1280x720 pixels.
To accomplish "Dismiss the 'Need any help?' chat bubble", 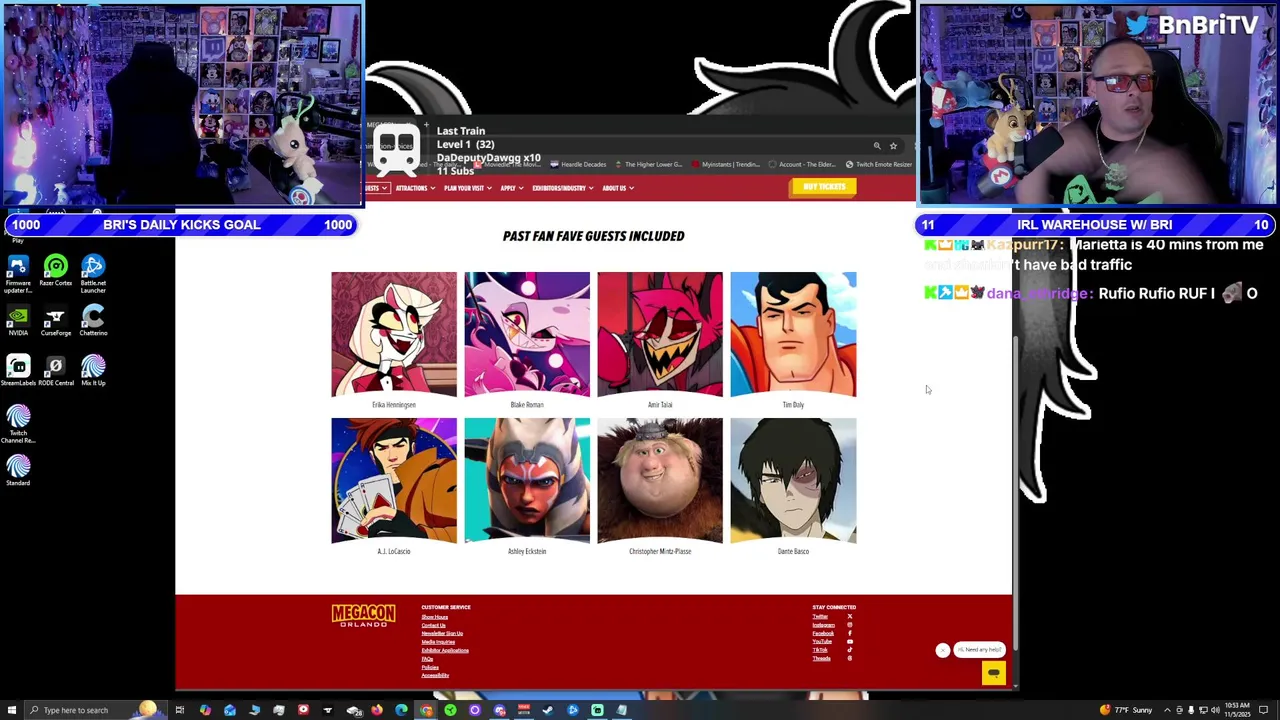I will pyautogui.click(x=942, y=650).
